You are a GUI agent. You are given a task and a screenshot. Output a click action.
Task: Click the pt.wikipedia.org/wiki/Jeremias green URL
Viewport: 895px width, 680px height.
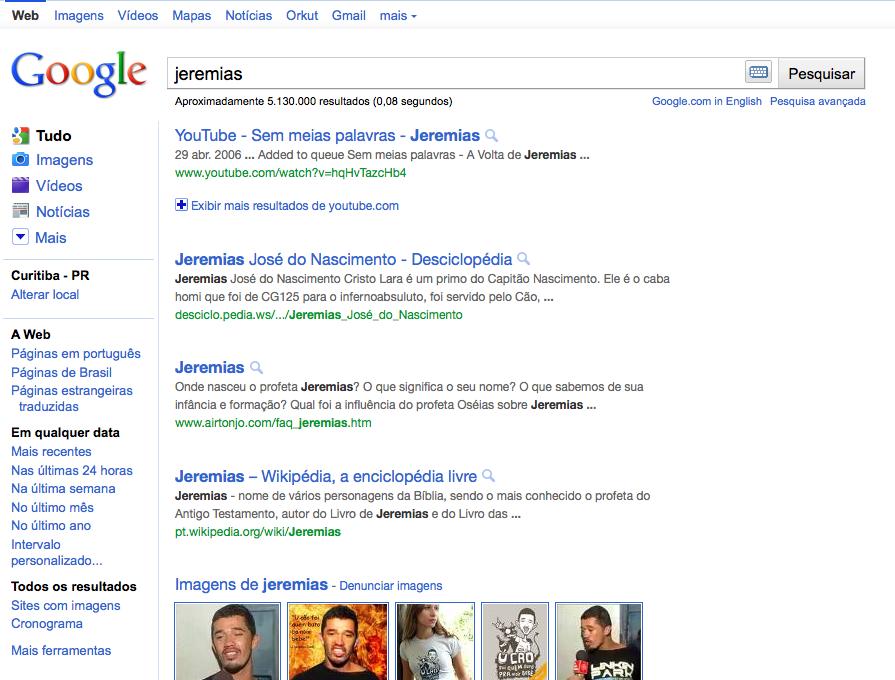[x=258, y=532]
